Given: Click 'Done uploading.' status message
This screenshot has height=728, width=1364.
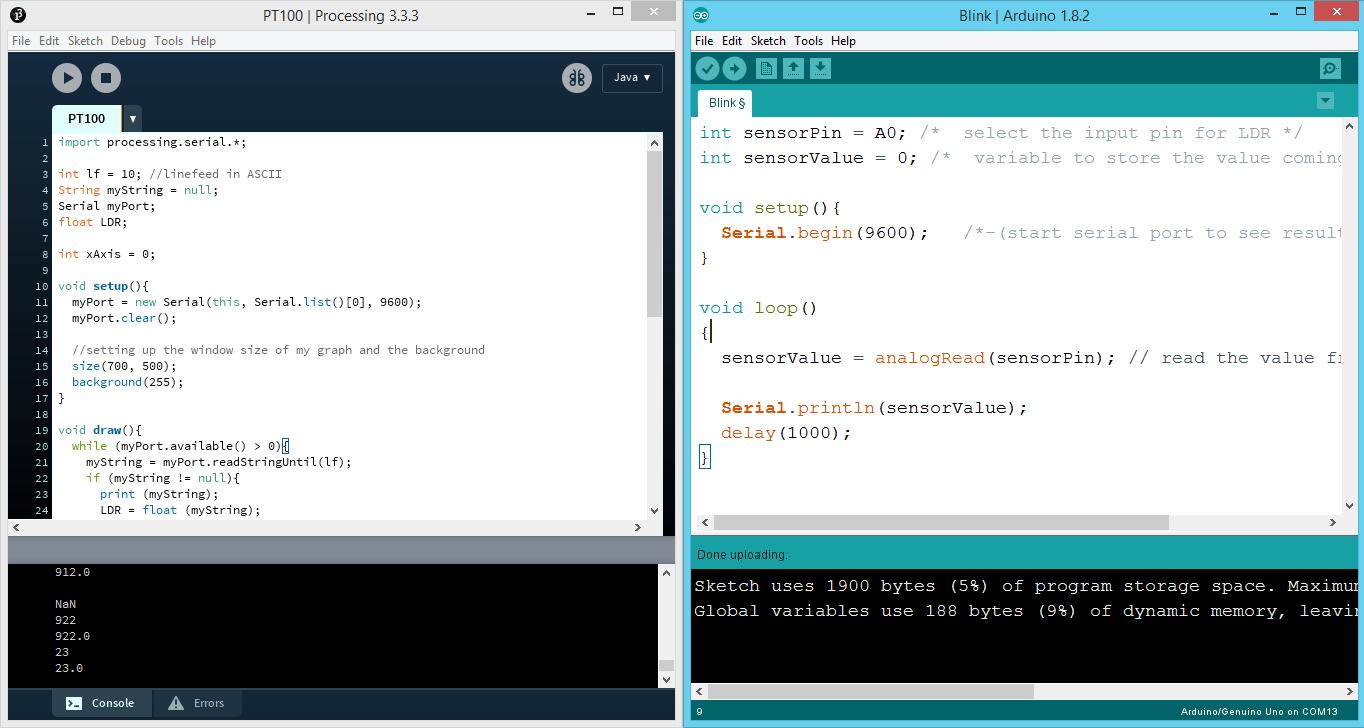Looking at the screenshot, I should (742, 554).
